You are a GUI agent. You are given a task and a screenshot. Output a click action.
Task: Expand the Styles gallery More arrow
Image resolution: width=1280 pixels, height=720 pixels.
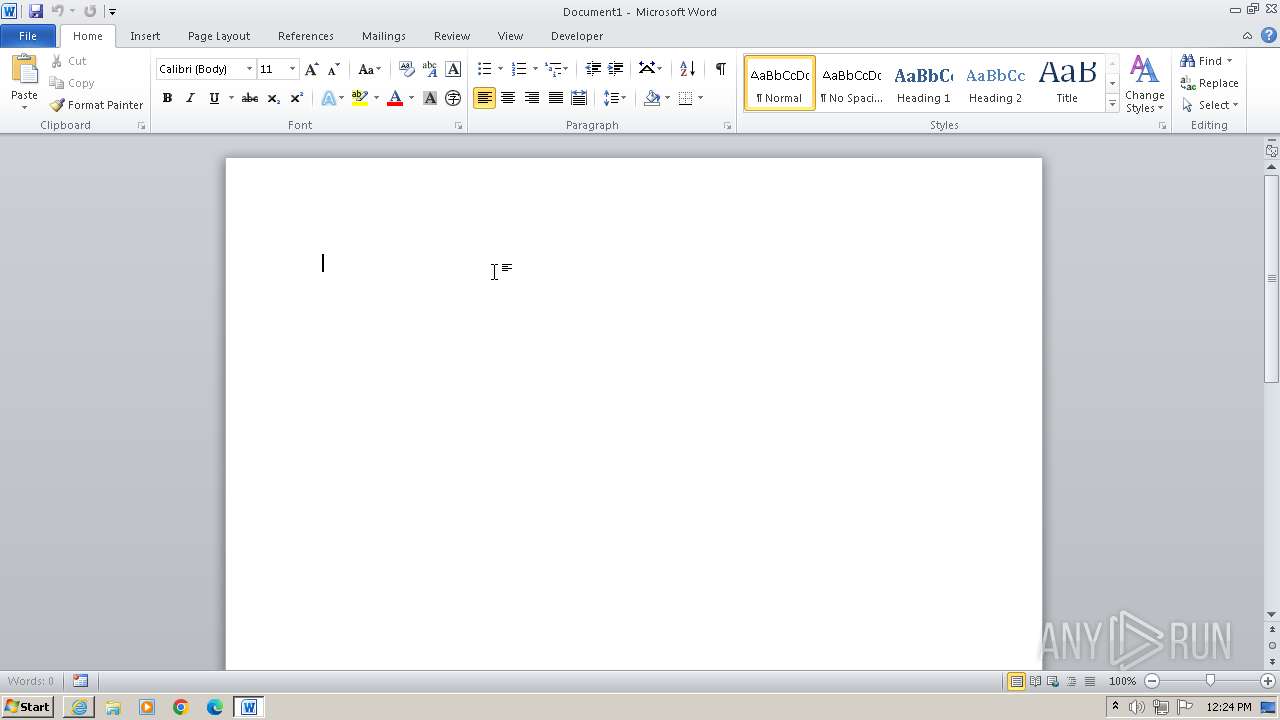(x=1112, y=104)
